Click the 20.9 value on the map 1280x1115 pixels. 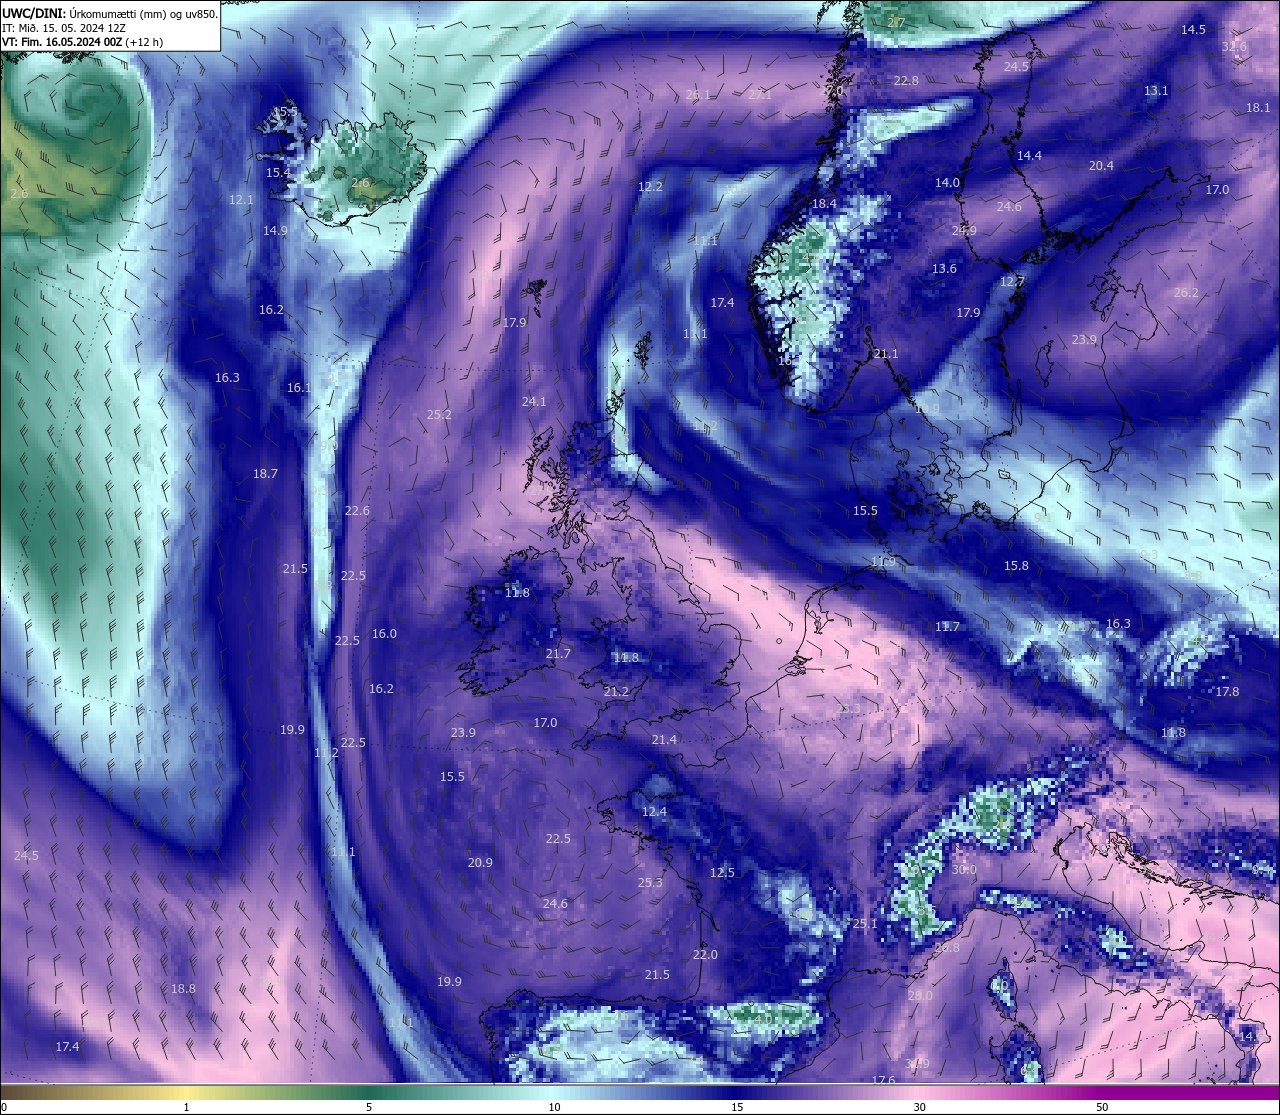click(480, 863)
